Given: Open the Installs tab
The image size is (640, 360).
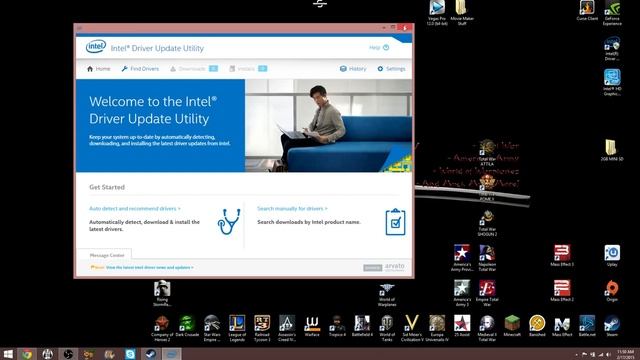Looking at the screenshot, I should point(248,69).
